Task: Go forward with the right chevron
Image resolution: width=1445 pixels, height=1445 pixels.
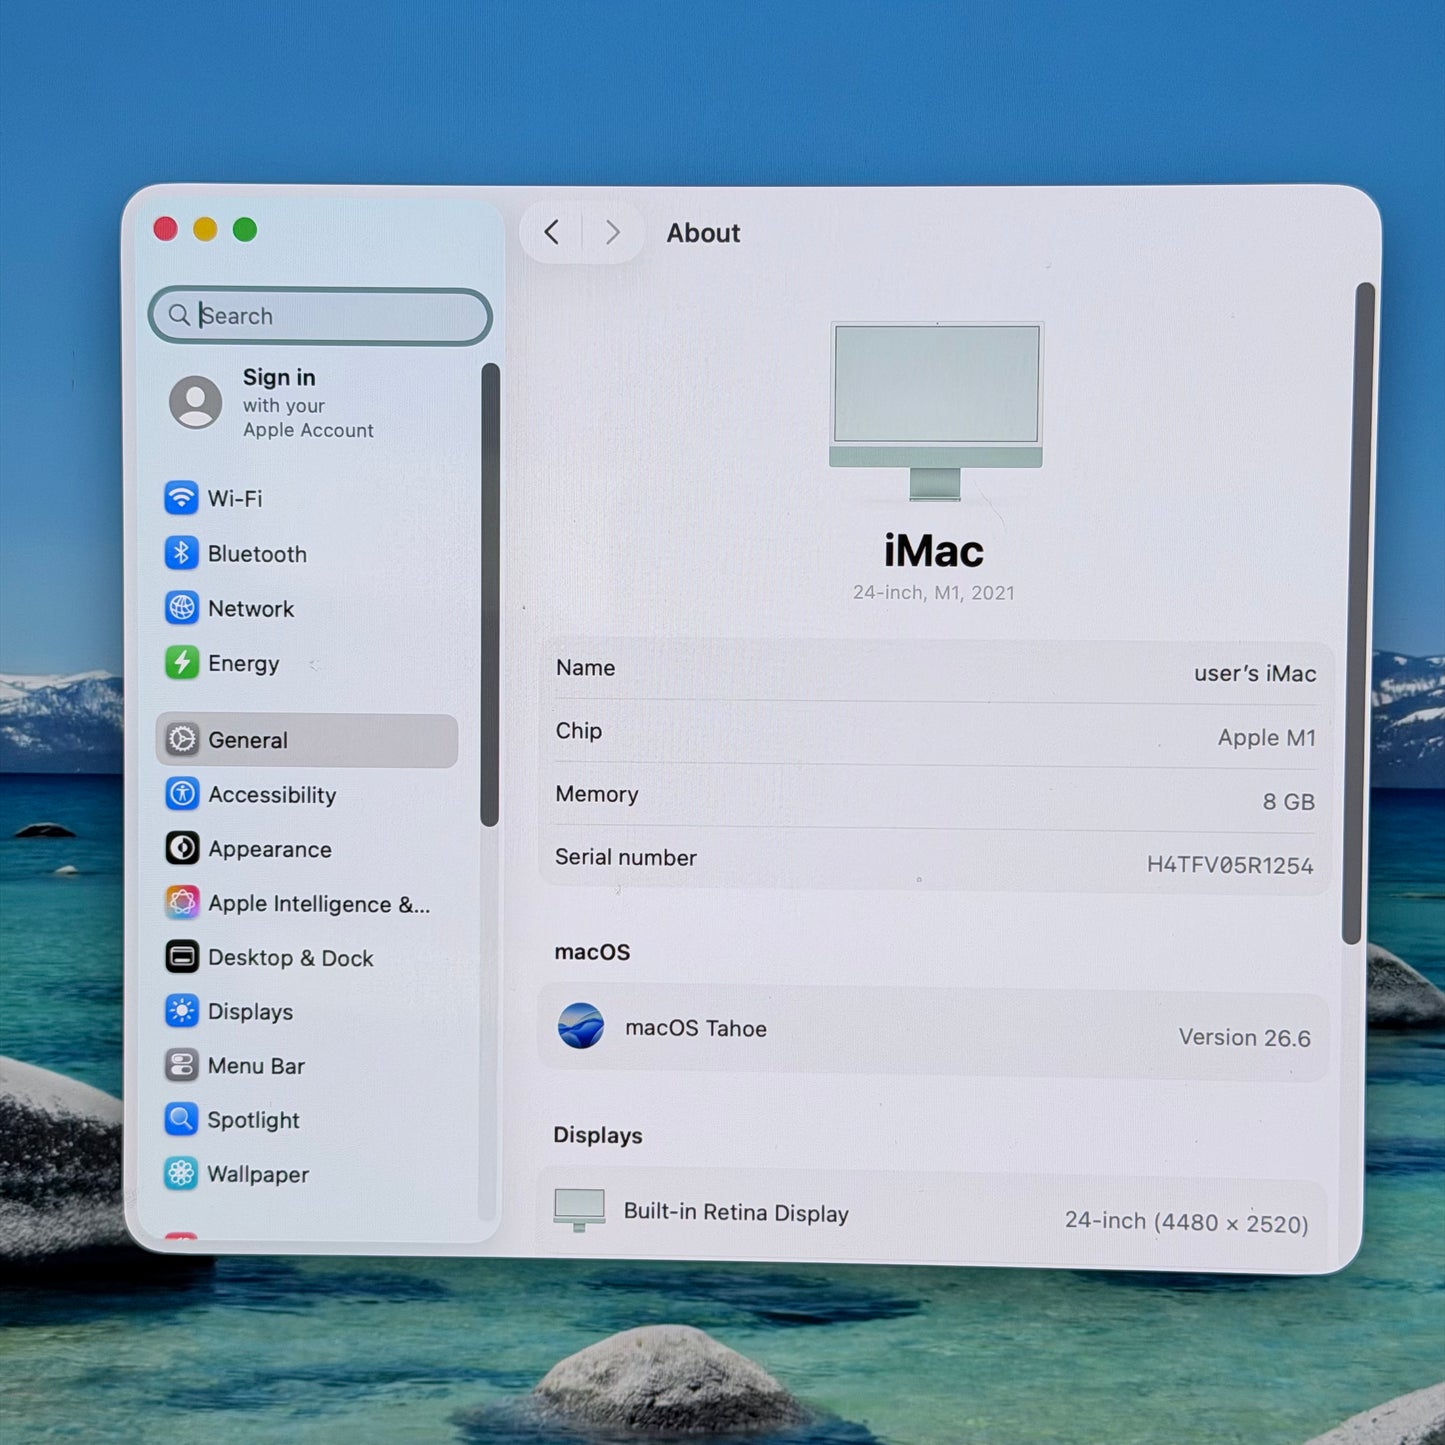Action: tap(613, 233)
